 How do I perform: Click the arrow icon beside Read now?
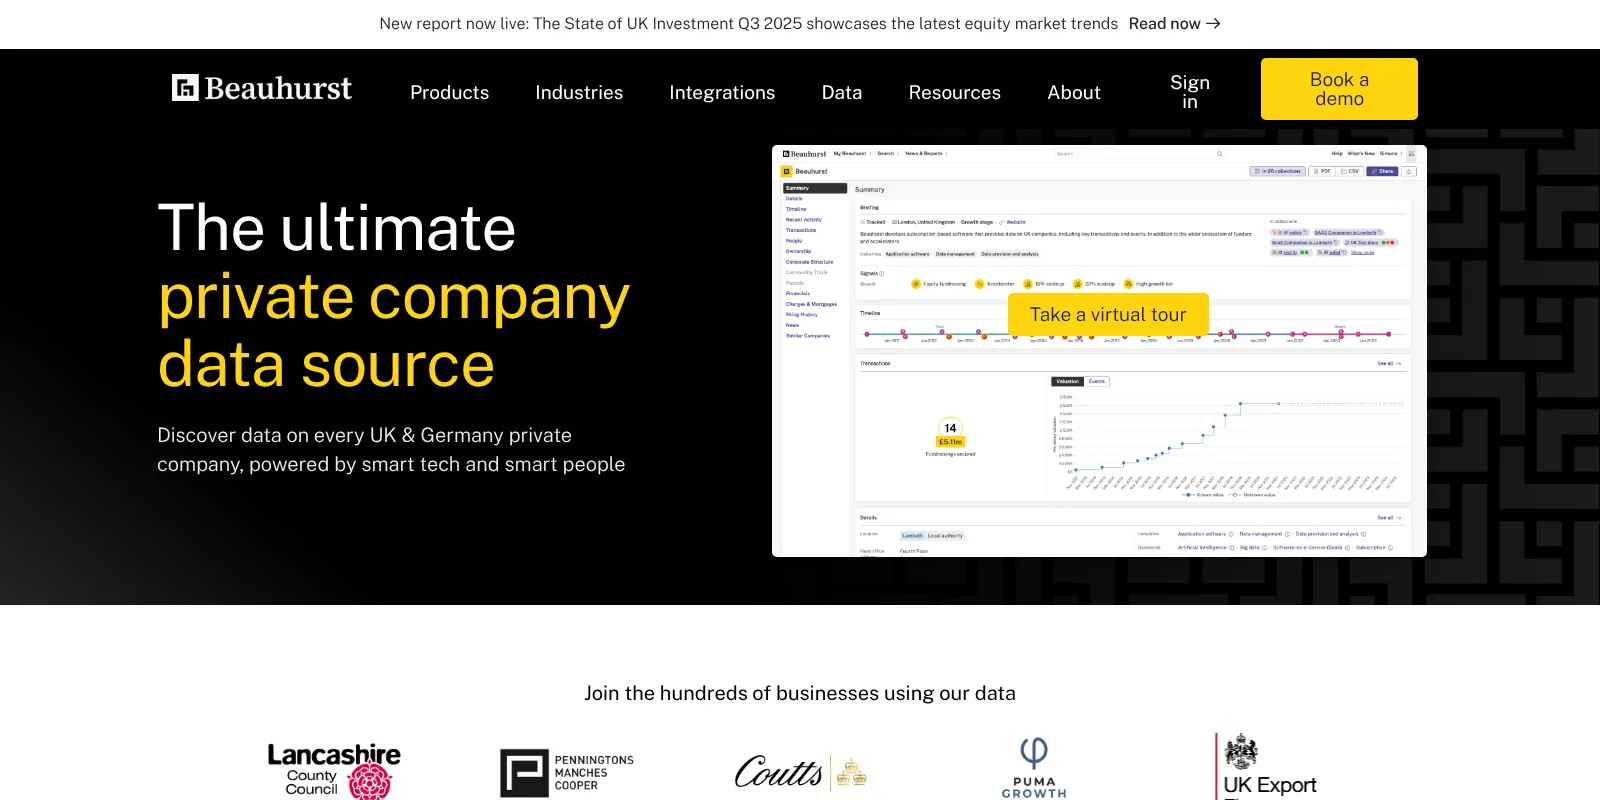pyautogui.click(x=1213, y=23)
